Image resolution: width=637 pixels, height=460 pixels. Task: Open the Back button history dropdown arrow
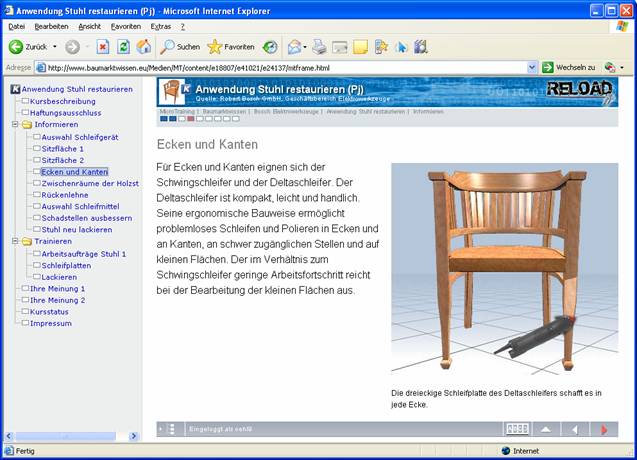point(55,47)
